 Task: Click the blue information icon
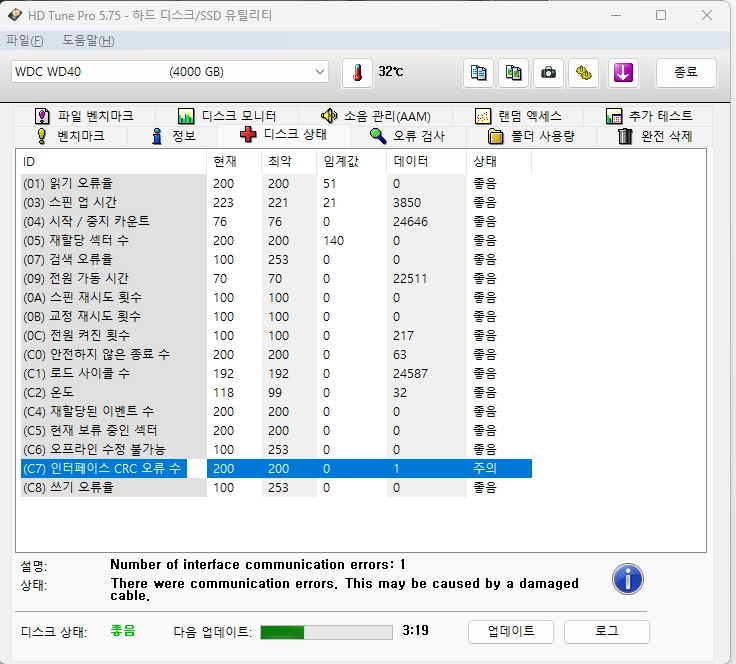(x=628, y=579)
